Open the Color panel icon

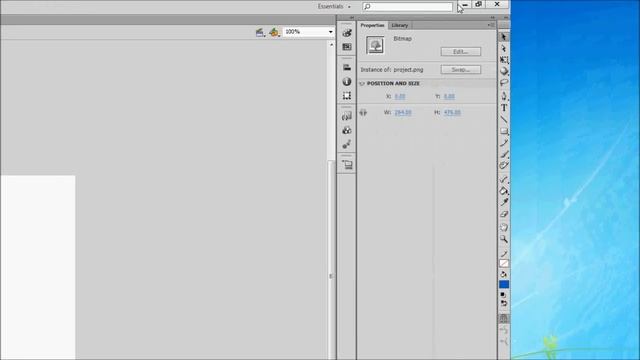pyautogui.click(x=347, y=33)
